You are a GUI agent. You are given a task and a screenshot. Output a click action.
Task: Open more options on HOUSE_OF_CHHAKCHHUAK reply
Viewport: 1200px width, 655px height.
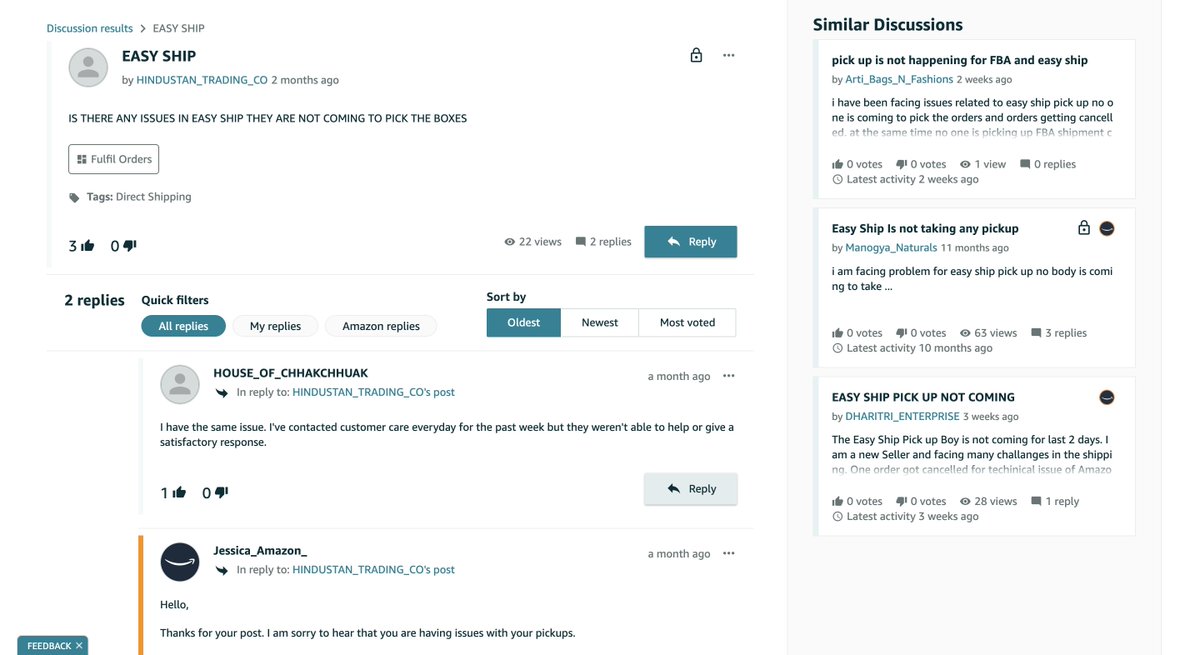click(x=729, y=376)
